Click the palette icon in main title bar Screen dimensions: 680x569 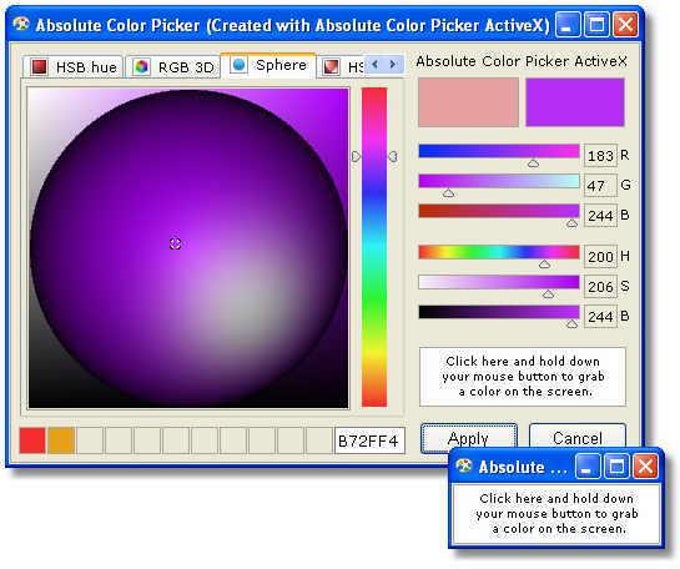[x=21, y=24]
